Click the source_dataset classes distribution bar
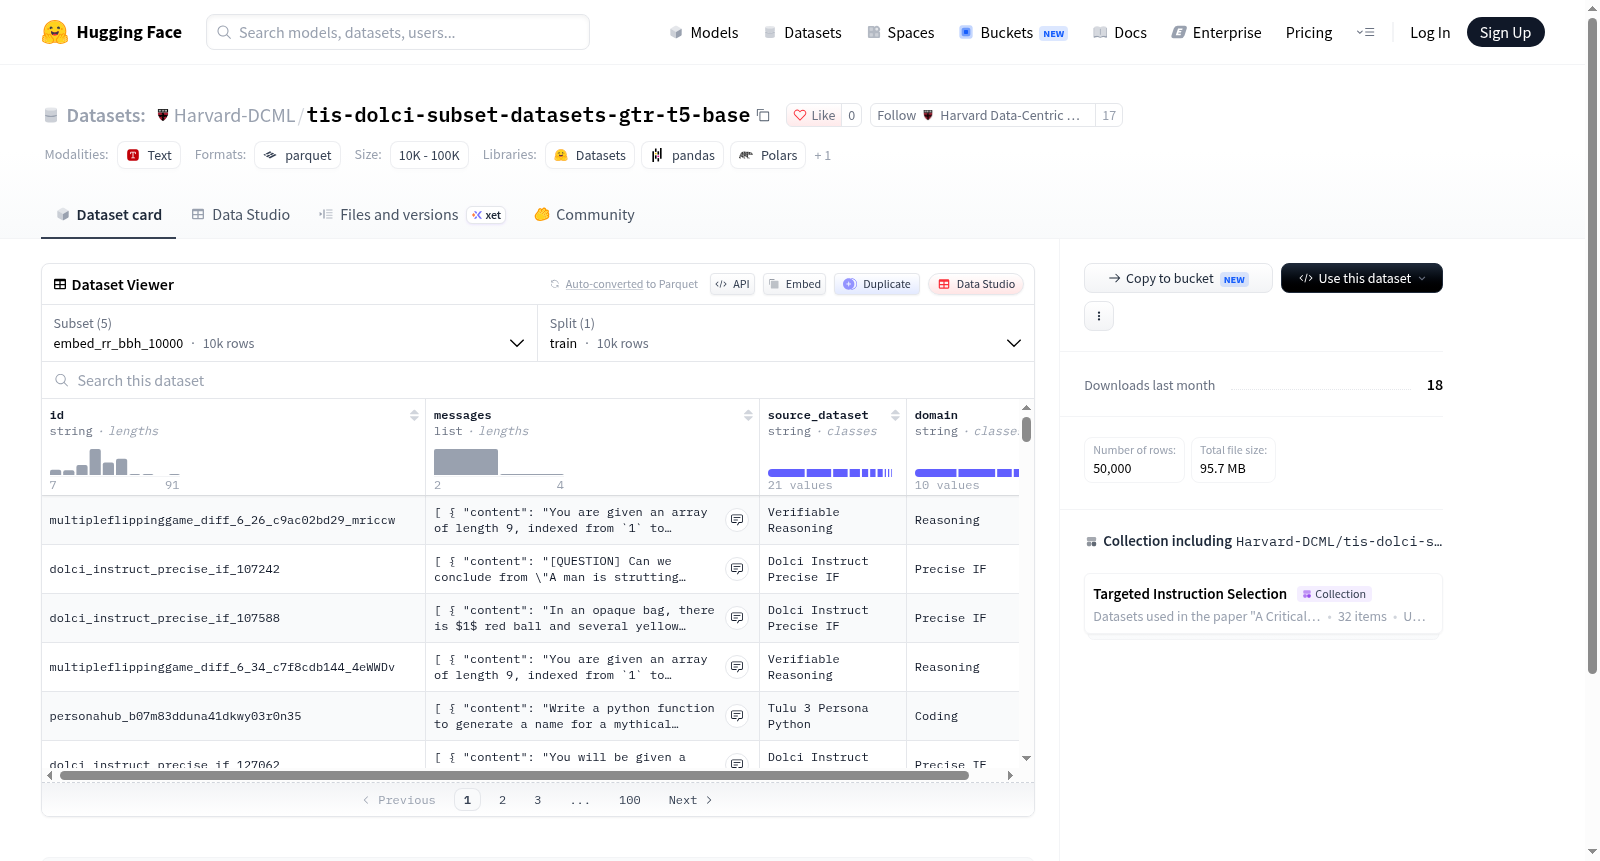Screen dimensions: 1600x861 coord(830,473)
